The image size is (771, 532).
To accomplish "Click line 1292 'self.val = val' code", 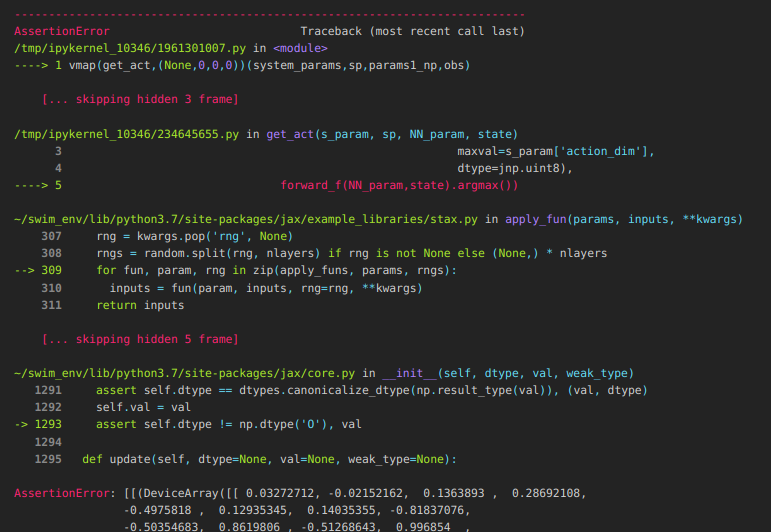I will [144, 407].
